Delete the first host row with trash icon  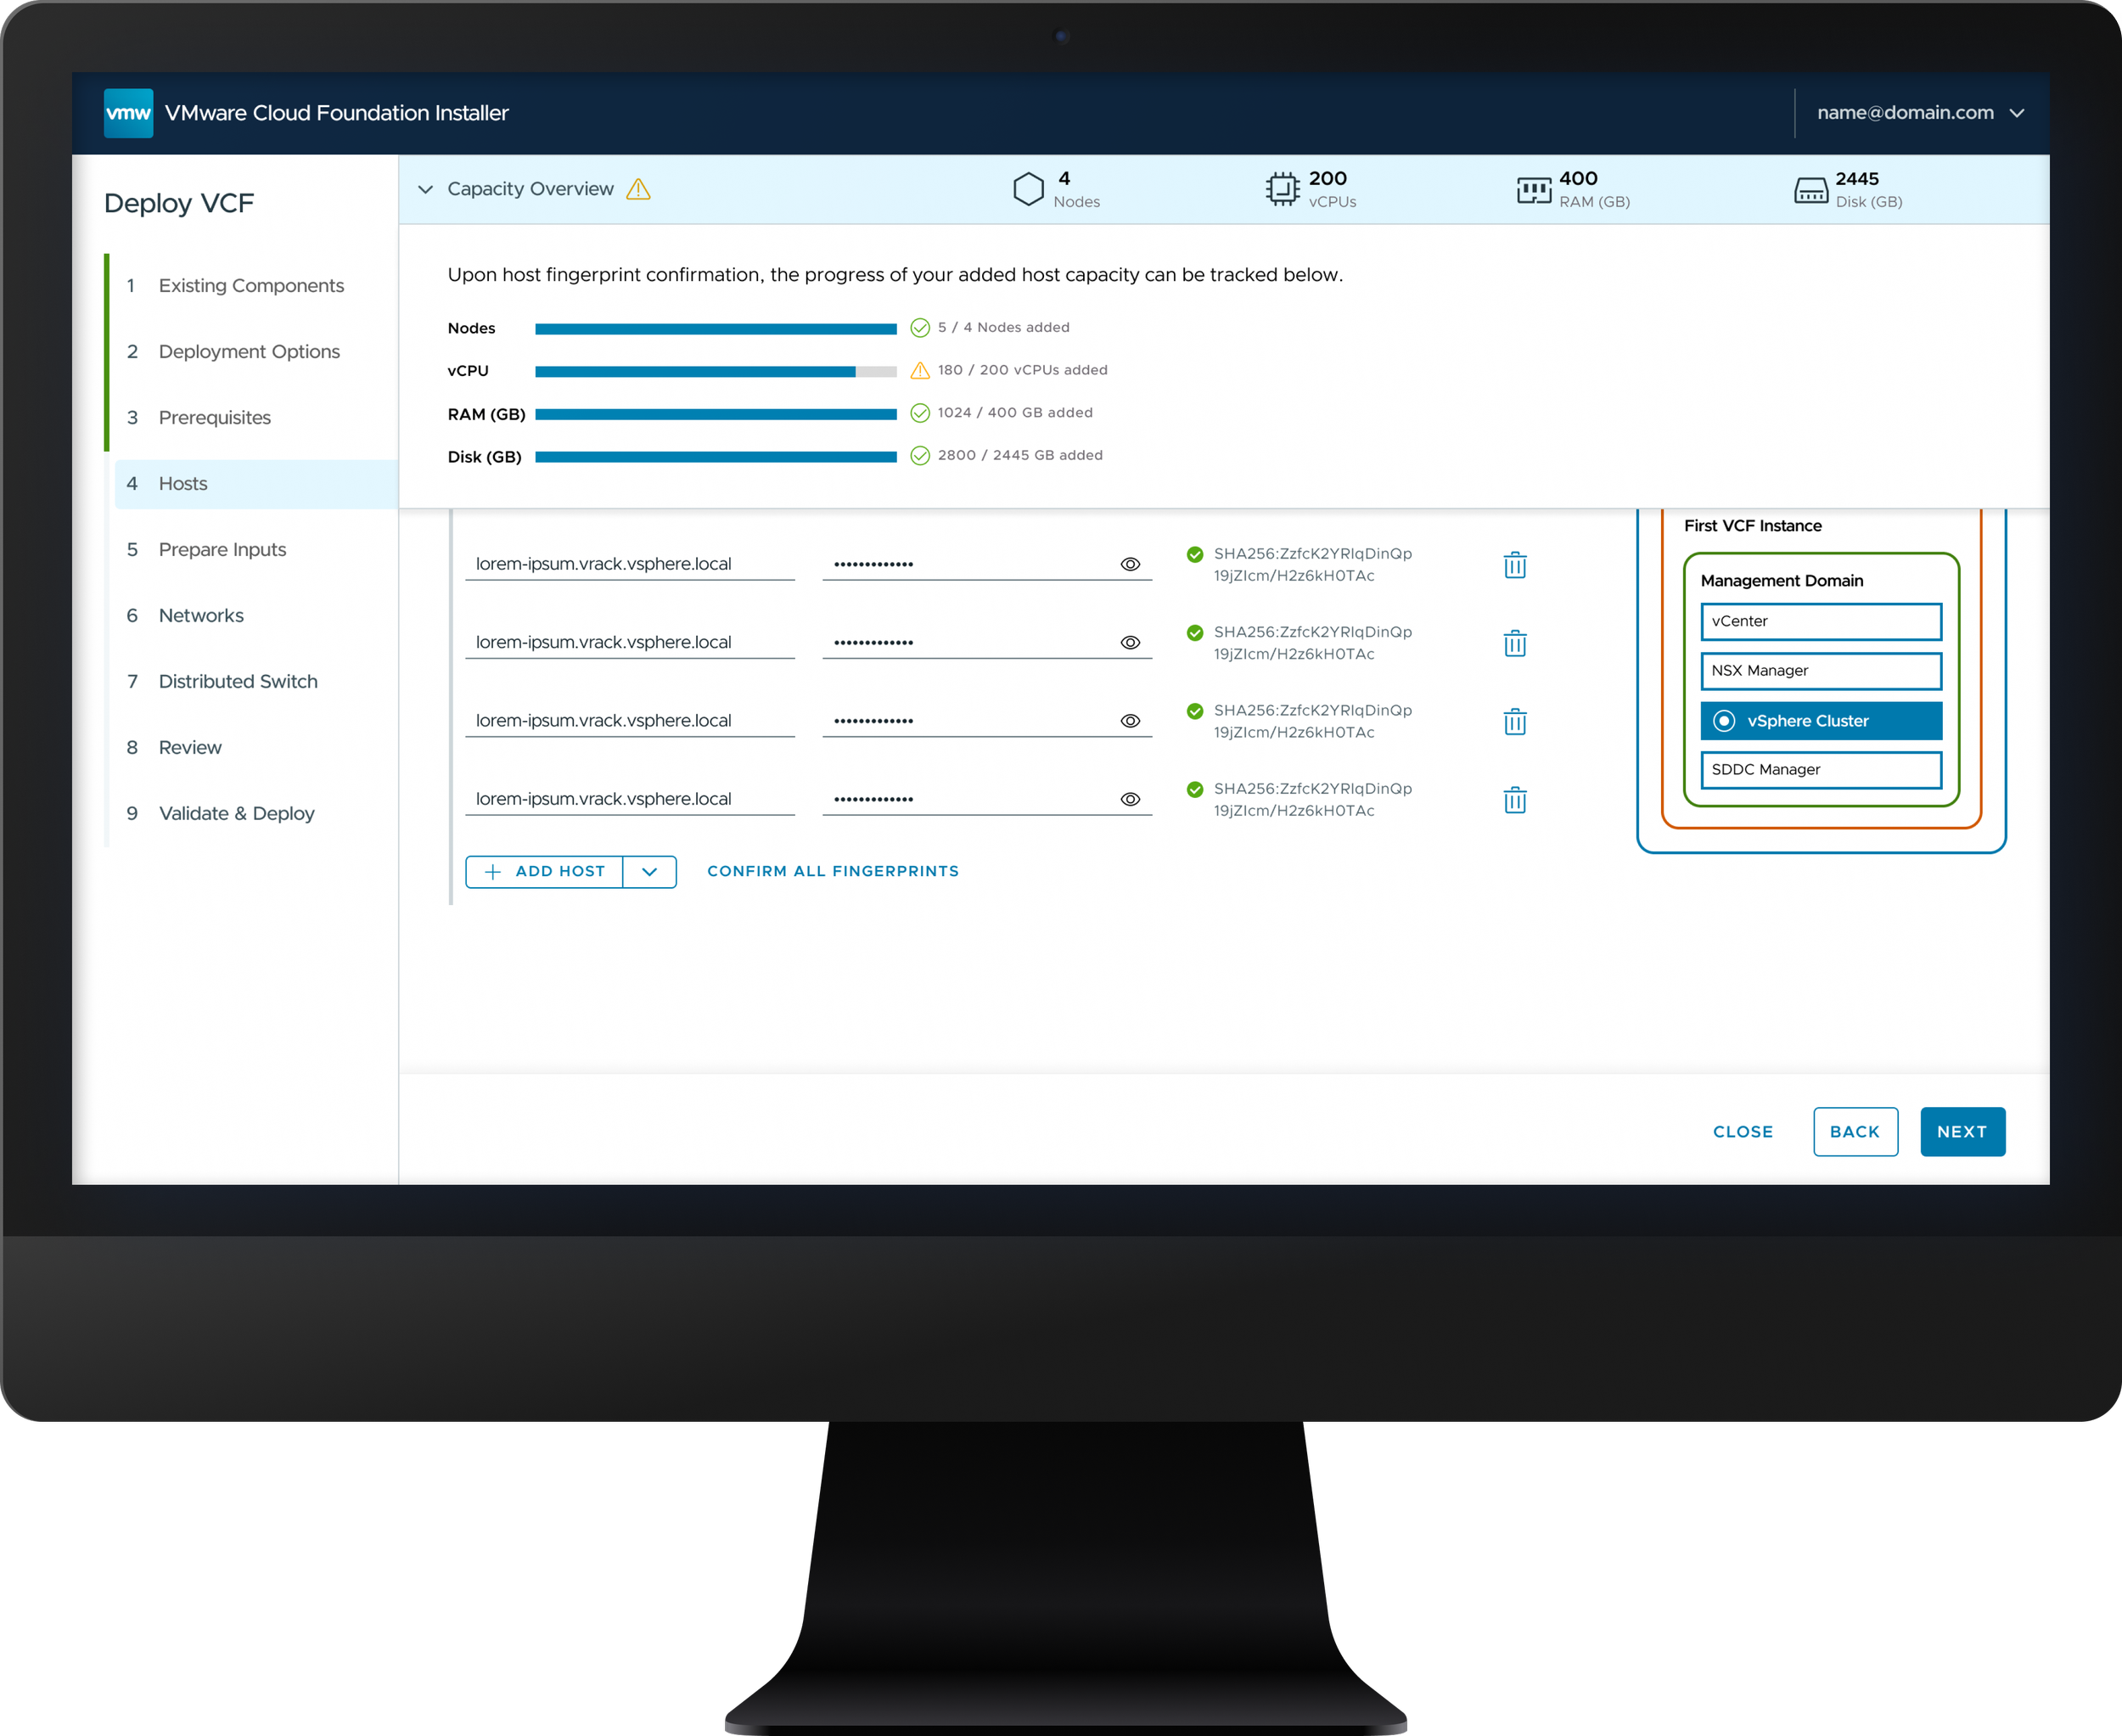(1515, 565)
